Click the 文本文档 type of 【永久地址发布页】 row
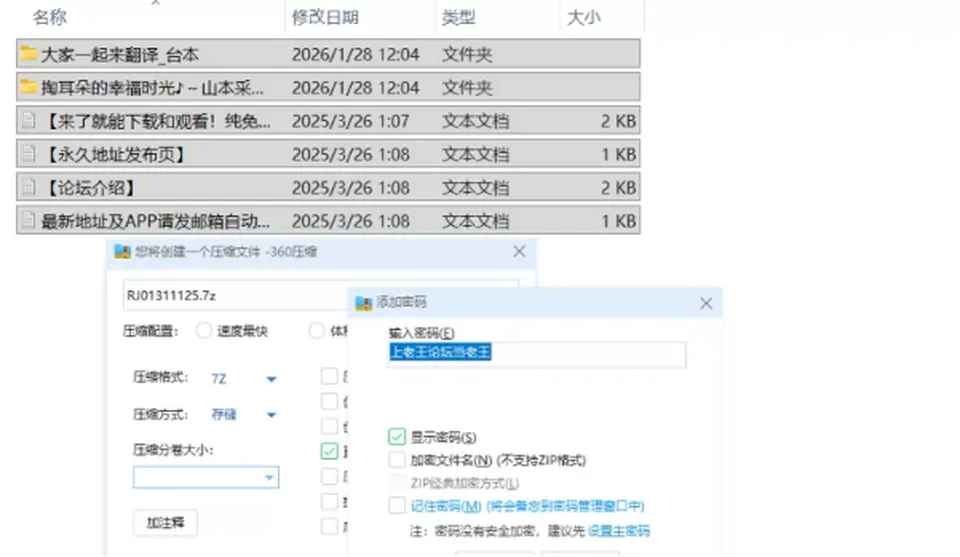The image size is (960, 557). 476,154
